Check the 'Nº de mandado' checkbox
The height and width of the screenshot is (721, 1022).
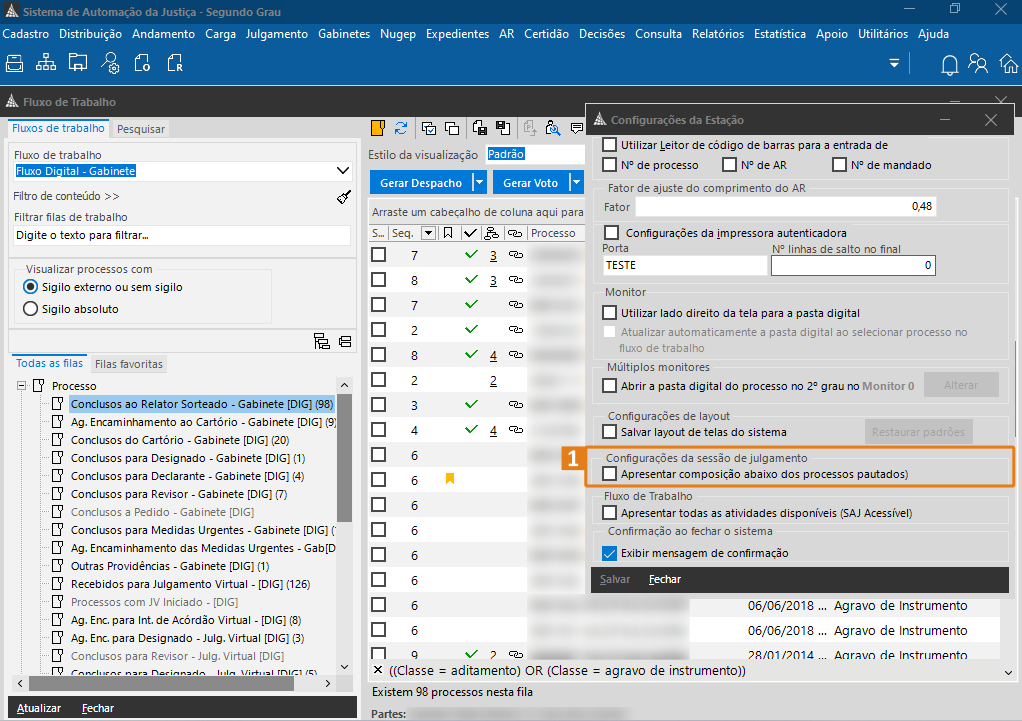(x=840, y=164)
